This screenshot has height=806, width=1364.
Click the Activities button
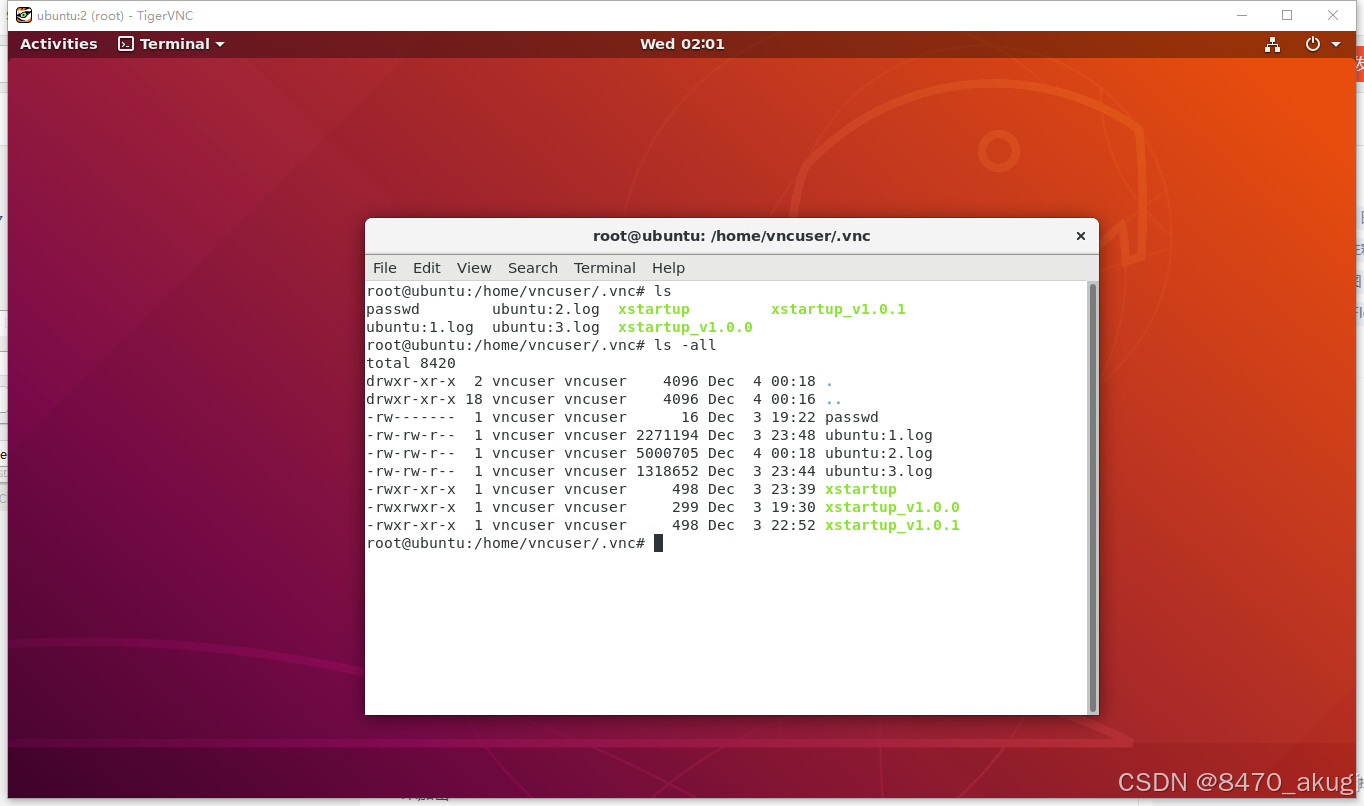coord(57,44)
